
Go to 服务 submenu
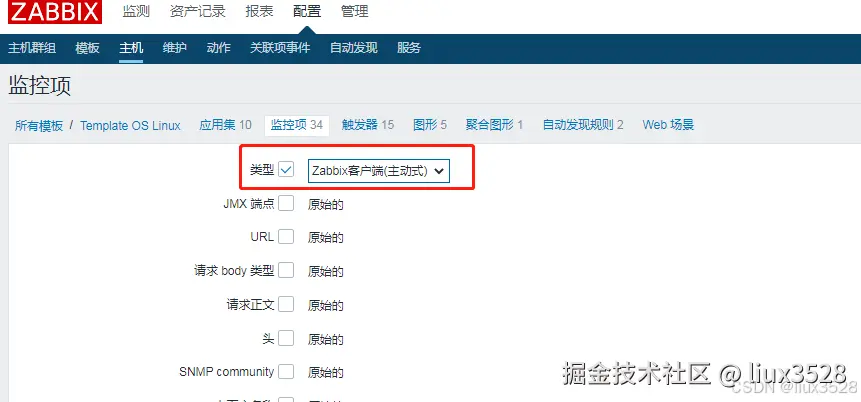pyautogui.click(x=409, y=48)
